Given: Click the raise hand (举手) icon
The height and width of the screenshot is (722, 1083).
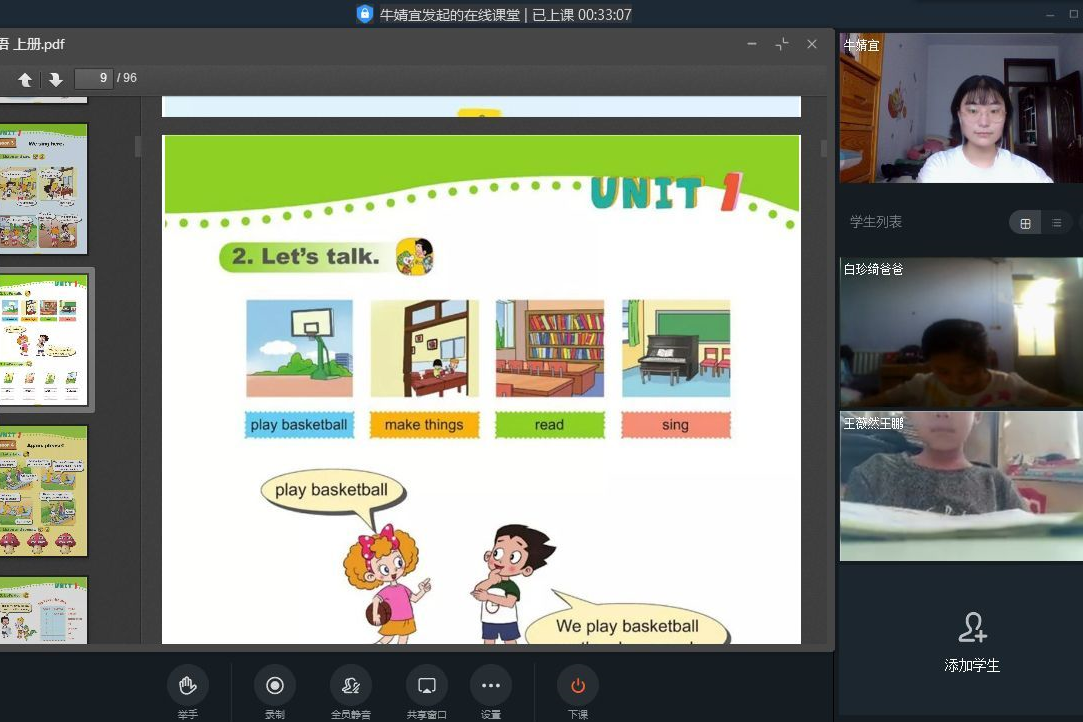Looking at the screenshot, I should pyautogui.click(x=187, y=685).
